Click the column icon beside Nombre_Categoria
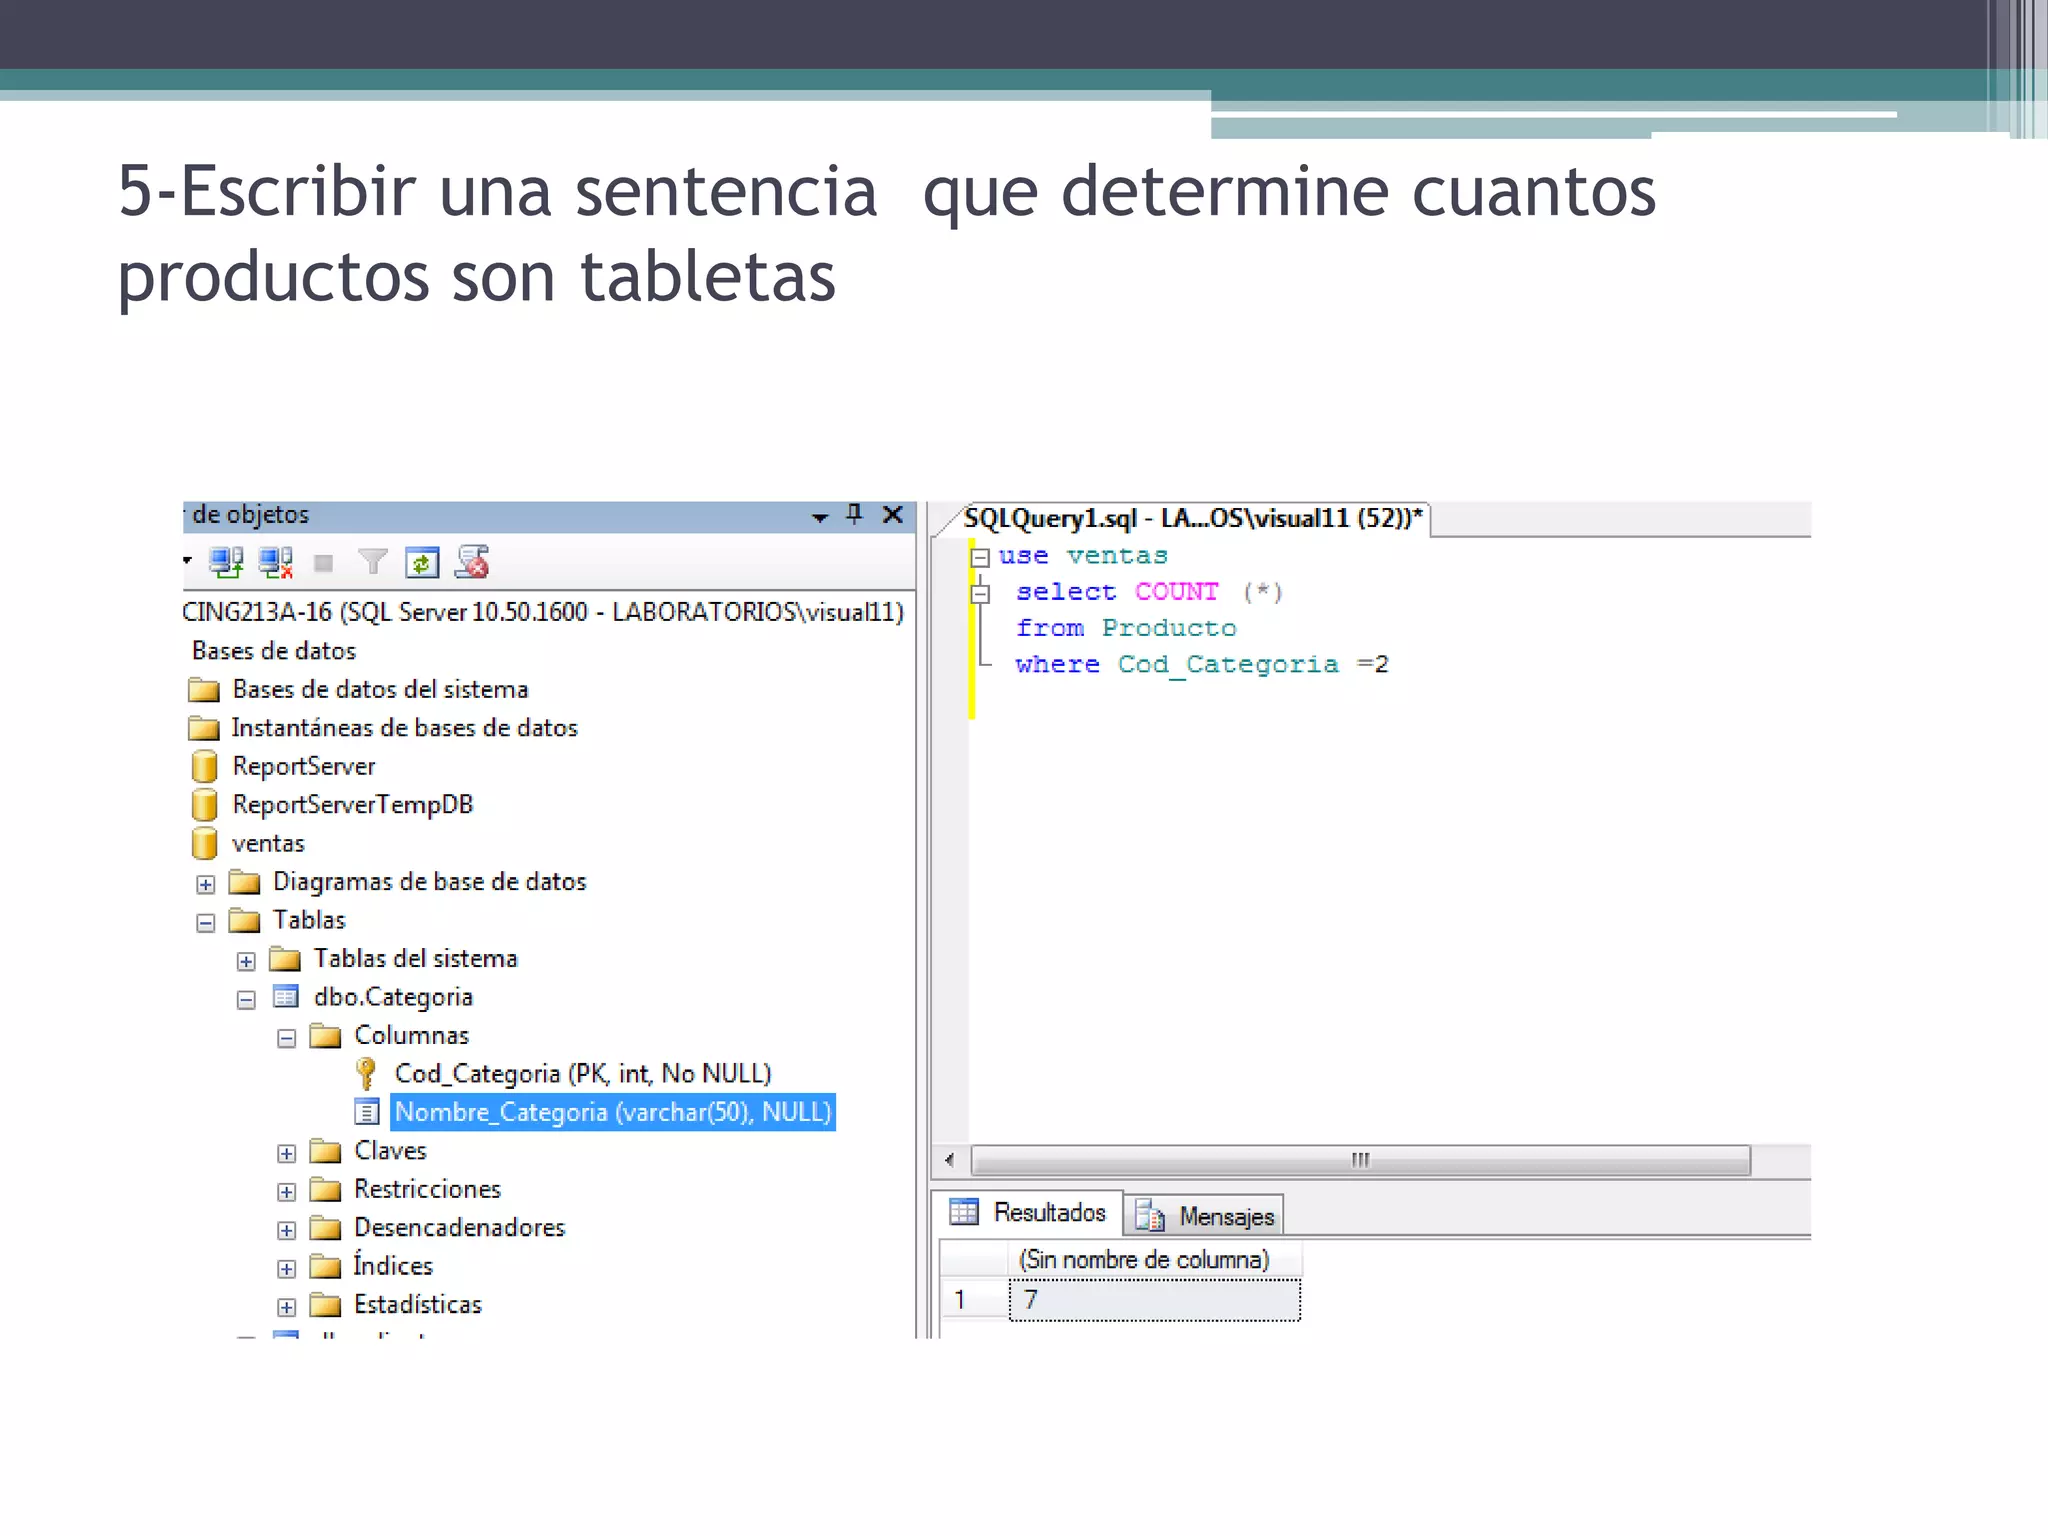The height and width of the screenshot is (1536, 2048). click(x=367, y=1112)
